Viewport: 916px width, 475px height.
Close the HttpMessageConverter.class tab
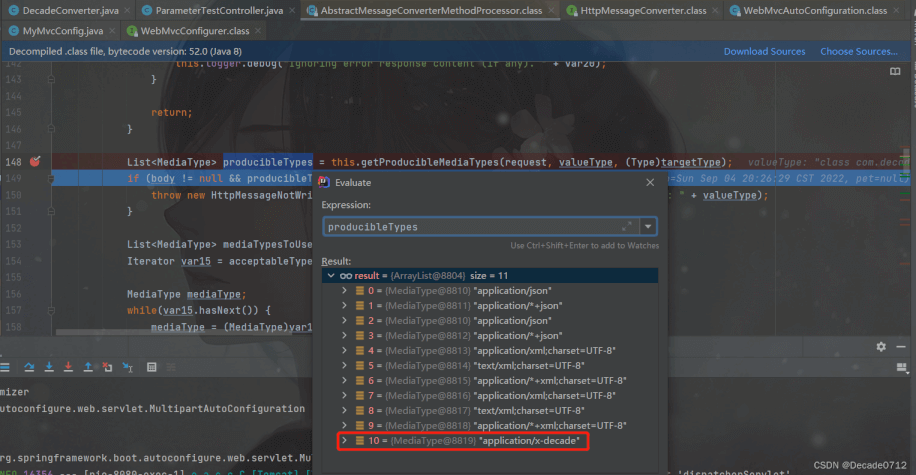pos(714,11)
